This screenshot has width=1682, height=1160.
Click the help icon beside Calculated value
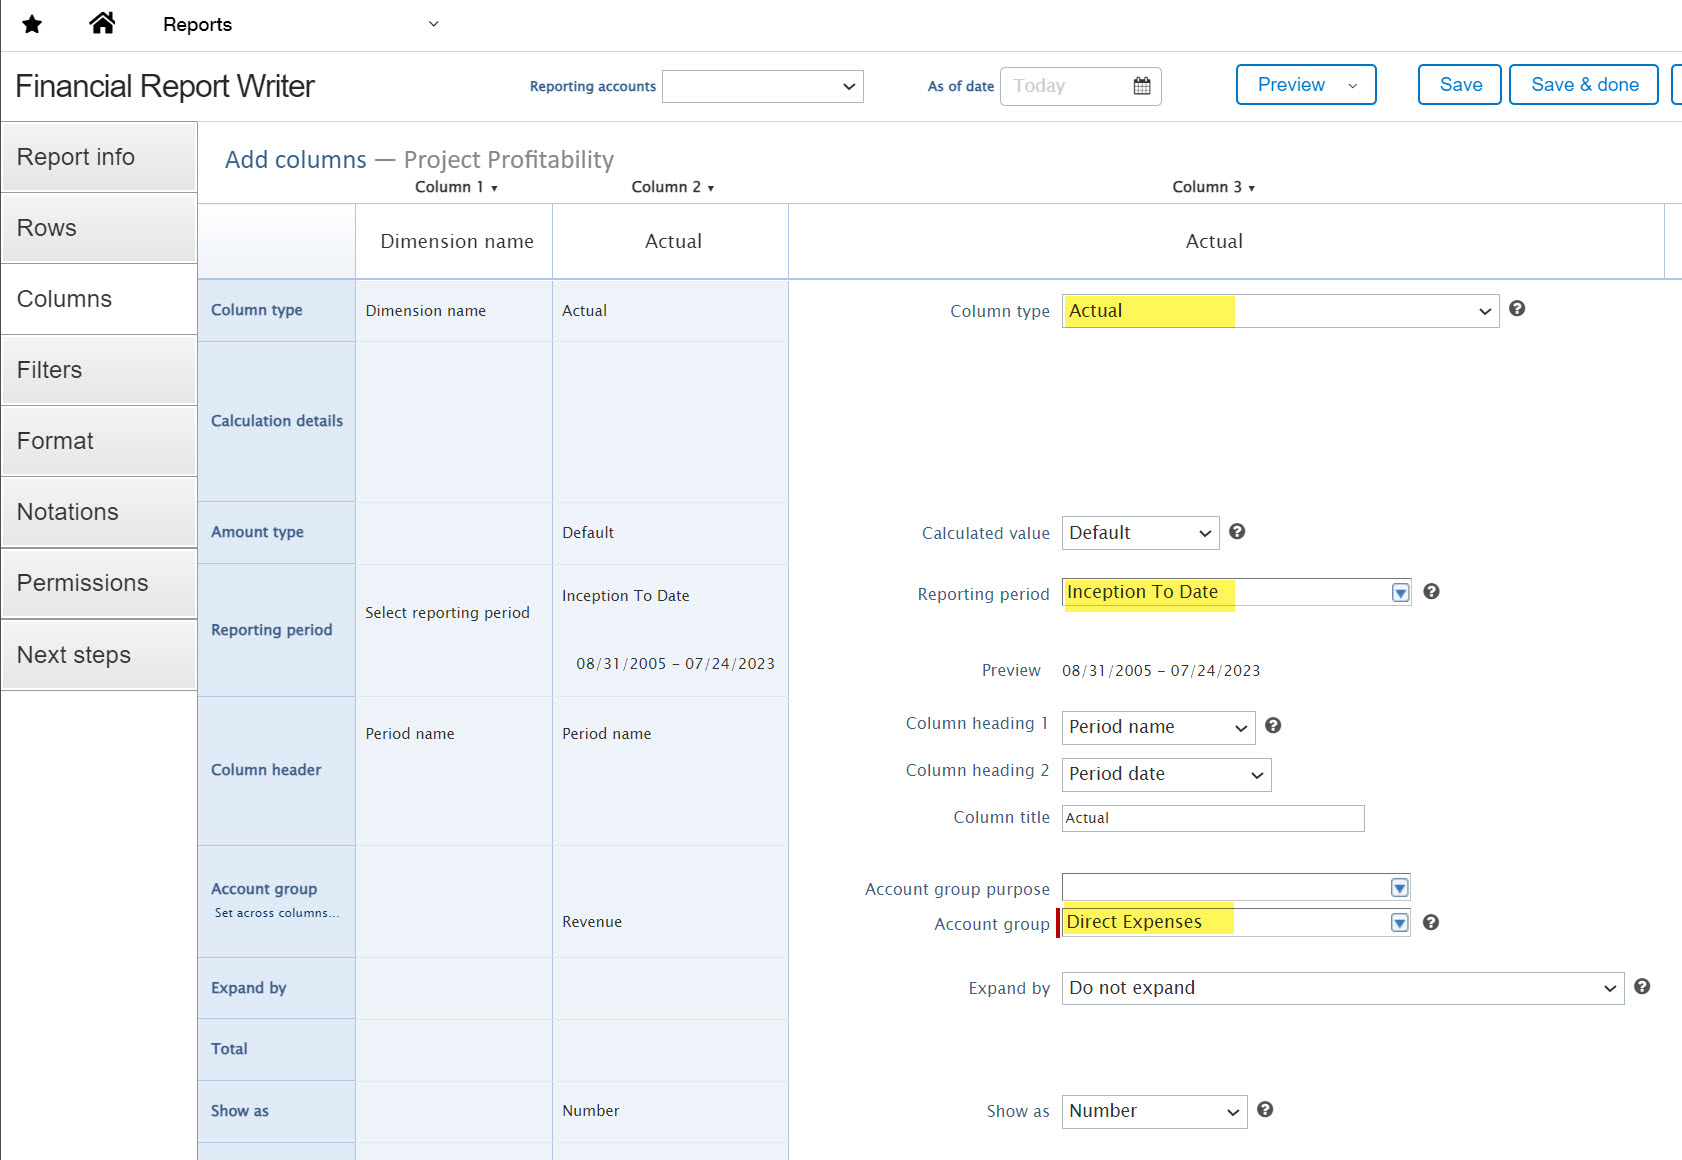coord(1236,532)
